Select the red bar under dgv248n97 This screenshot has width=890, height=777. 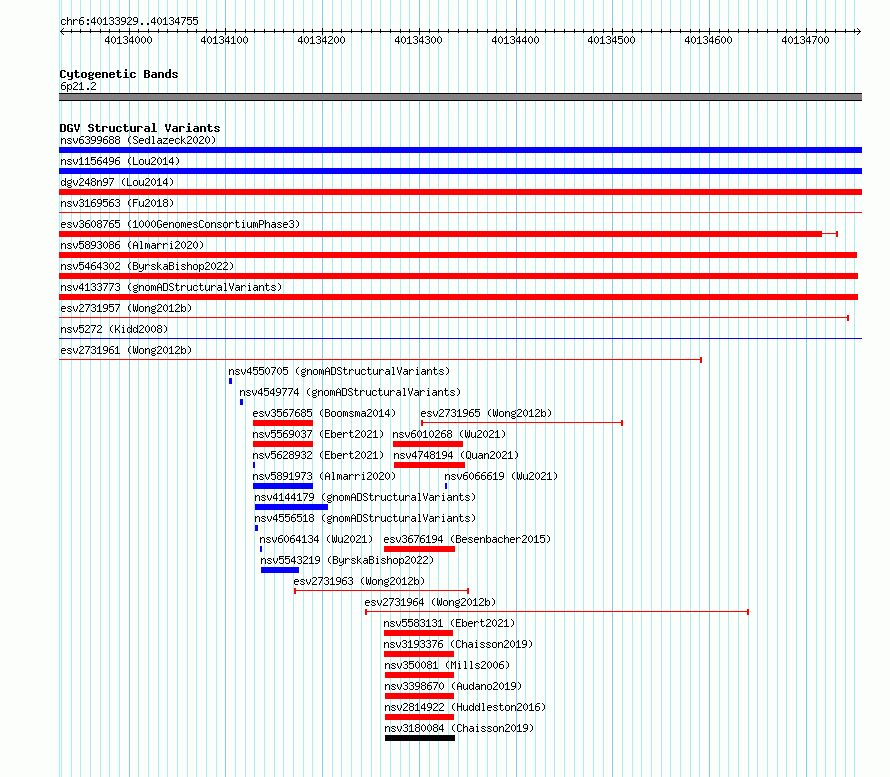(460, 192)
